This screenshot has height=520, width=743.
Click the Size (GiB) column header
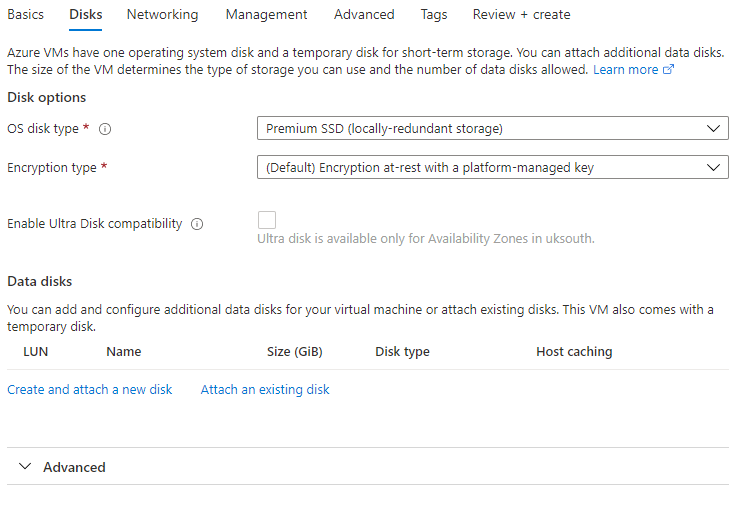(x=294, y=352)
